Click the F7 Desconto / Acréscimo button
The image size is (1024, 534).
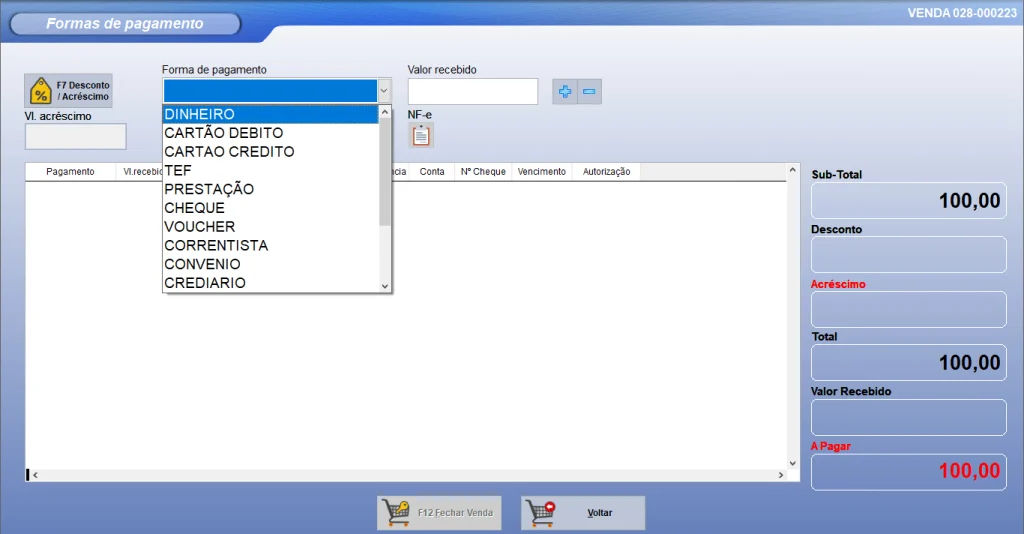tap(69, 91)
